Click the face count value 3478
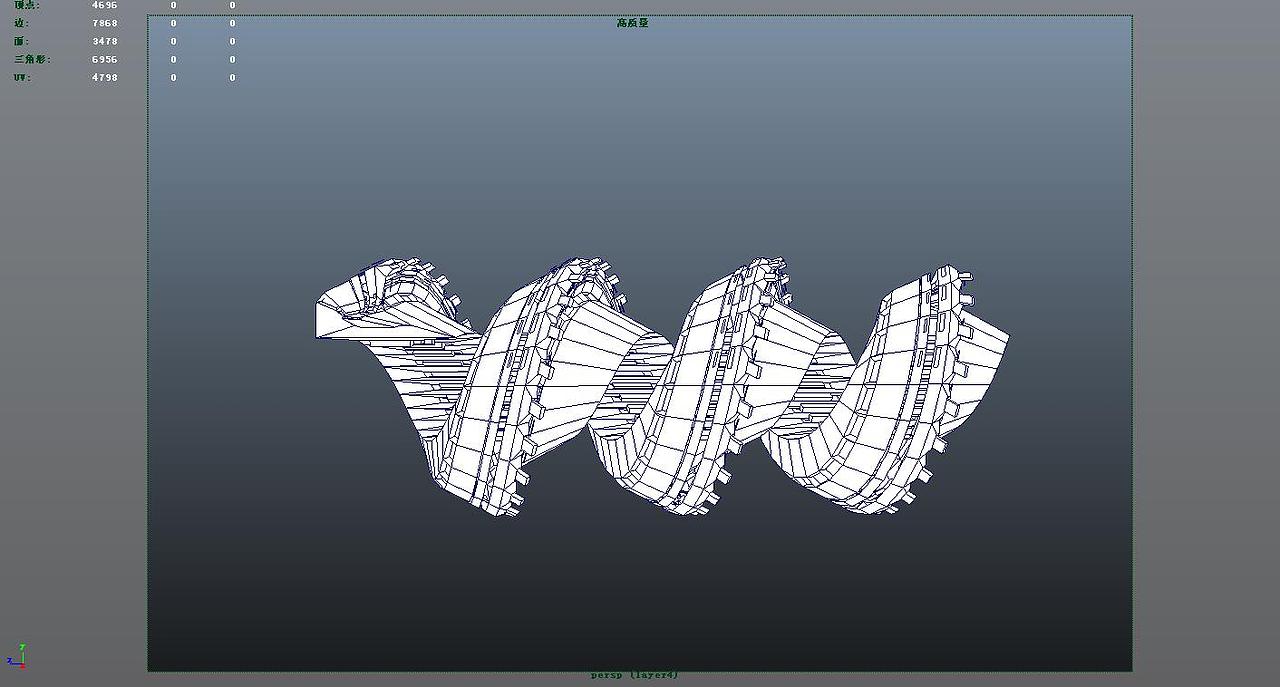1280x687 pixels. point(104,41)
